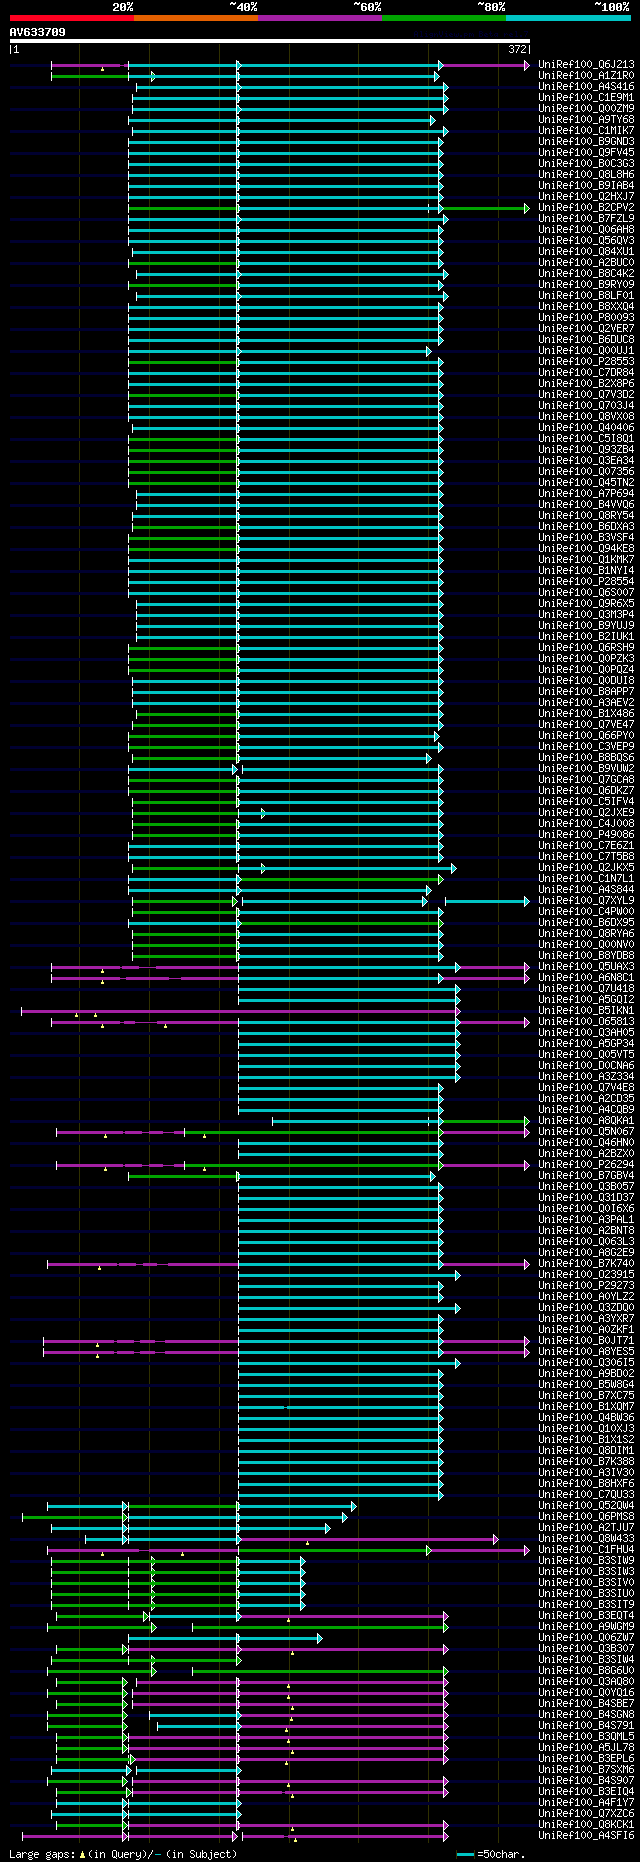Select UniRef100_B9GND3 label

pyautogui.click(x=586, y=142)
